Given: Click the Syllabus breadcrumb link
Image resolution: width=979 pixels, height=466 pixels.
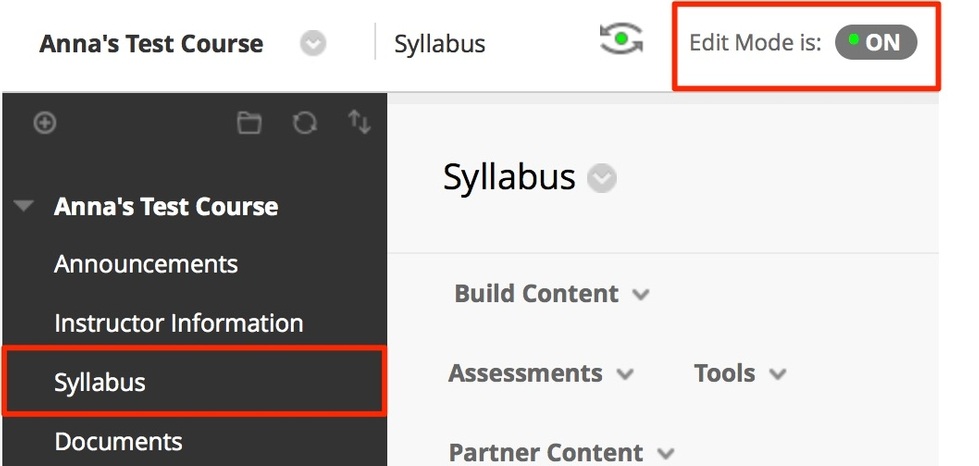Looking at the screenshot, I should [440, 44].
